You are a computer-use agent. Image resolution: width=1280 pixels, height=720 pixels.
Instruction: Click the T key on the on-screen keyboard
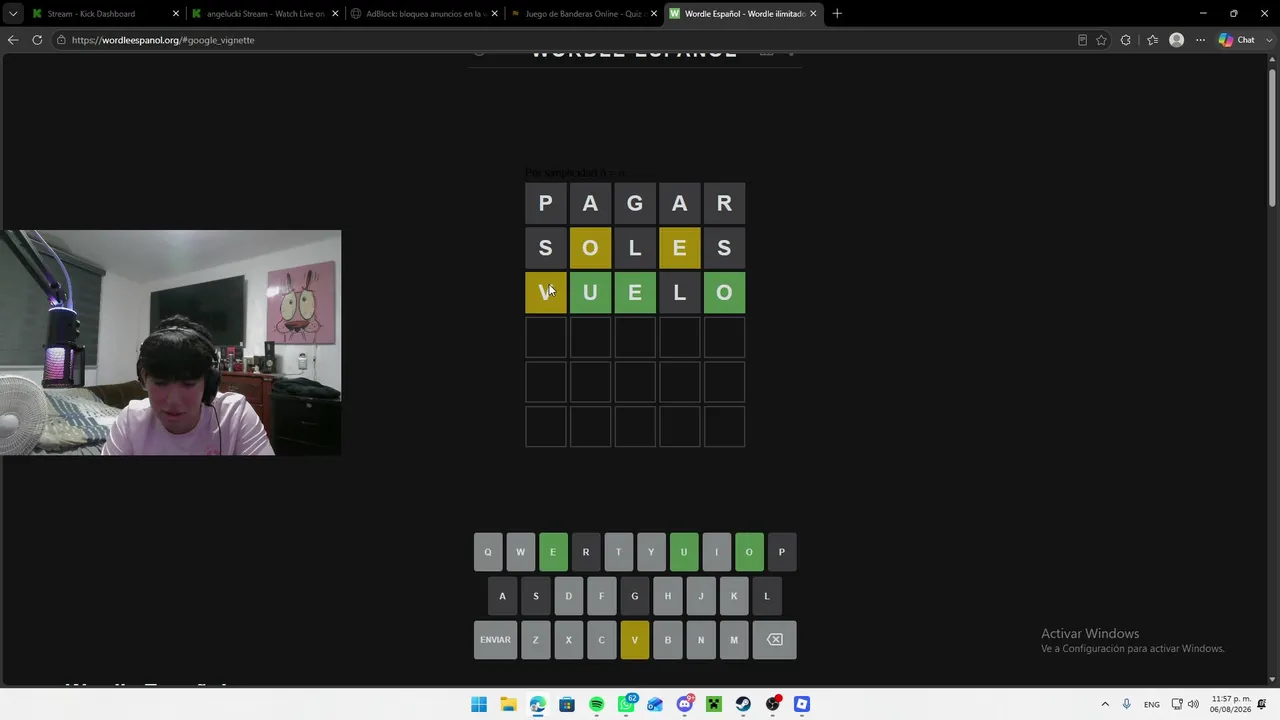(618, 552)
